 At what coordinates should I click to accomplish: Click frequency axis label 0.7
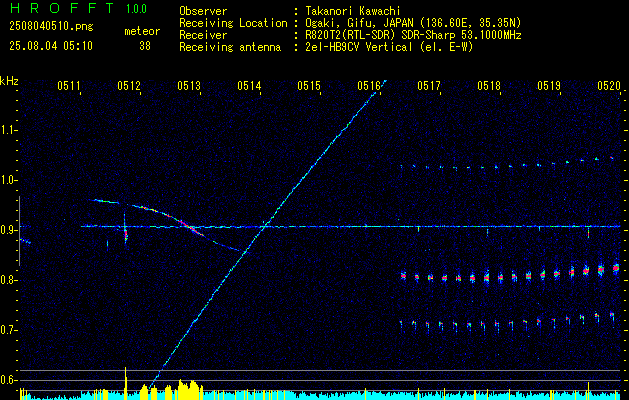[x=9, y=330]
